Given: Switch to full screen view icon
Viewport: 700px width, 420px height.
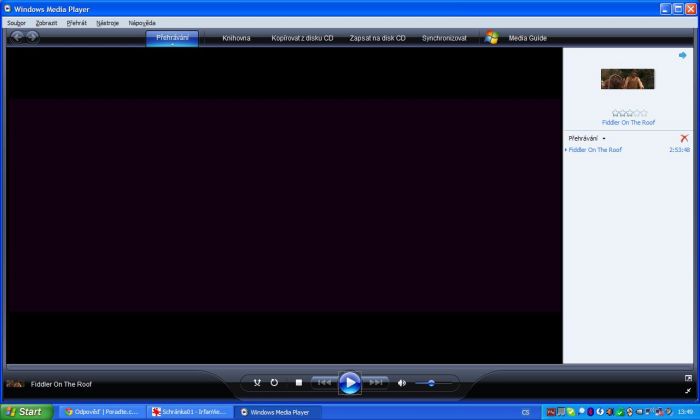Looking at the screenshot, I should pyautogui.click(x=688, y=378).
